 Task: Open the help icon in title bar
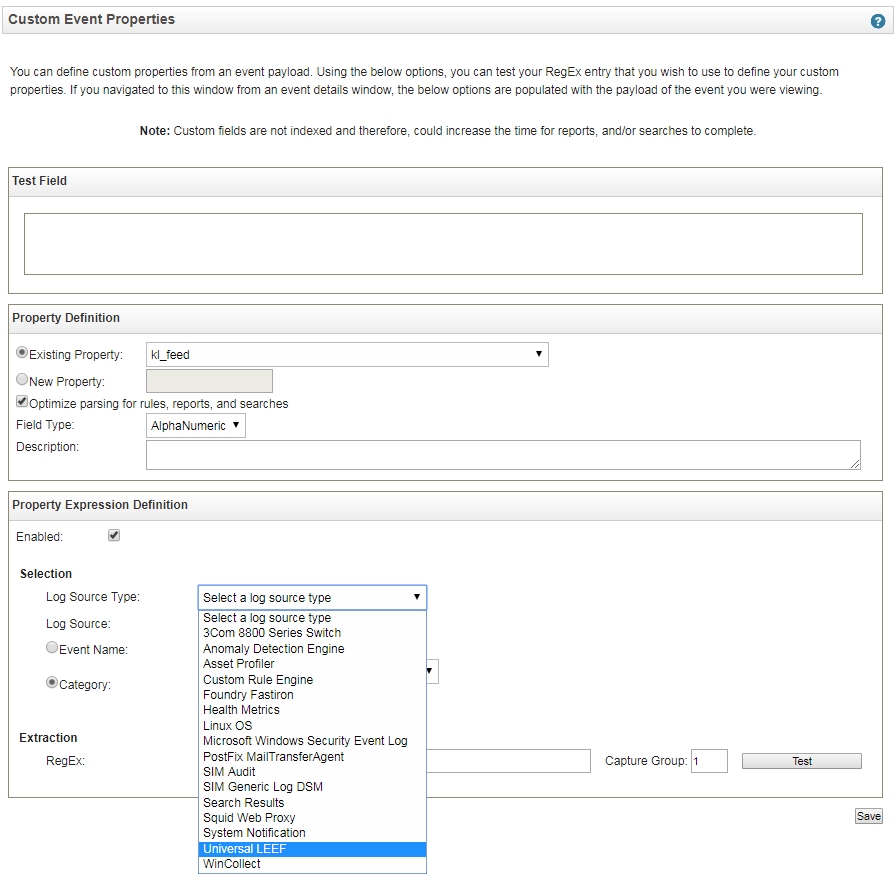click(x=877, y=19)
